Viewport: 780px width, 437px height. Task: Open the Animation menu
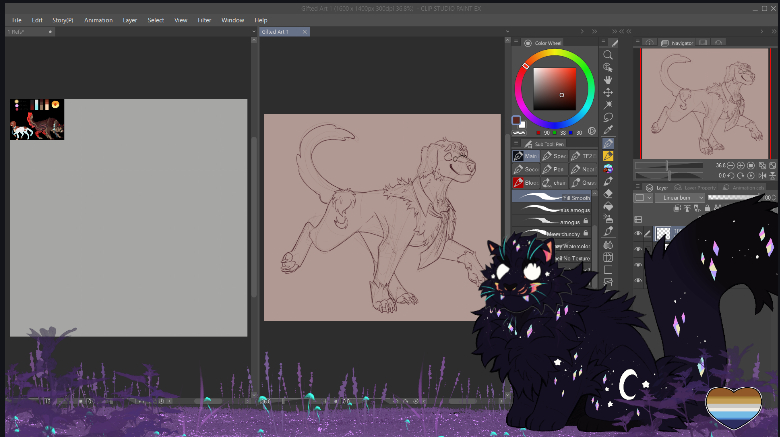(x=98, y=20)
